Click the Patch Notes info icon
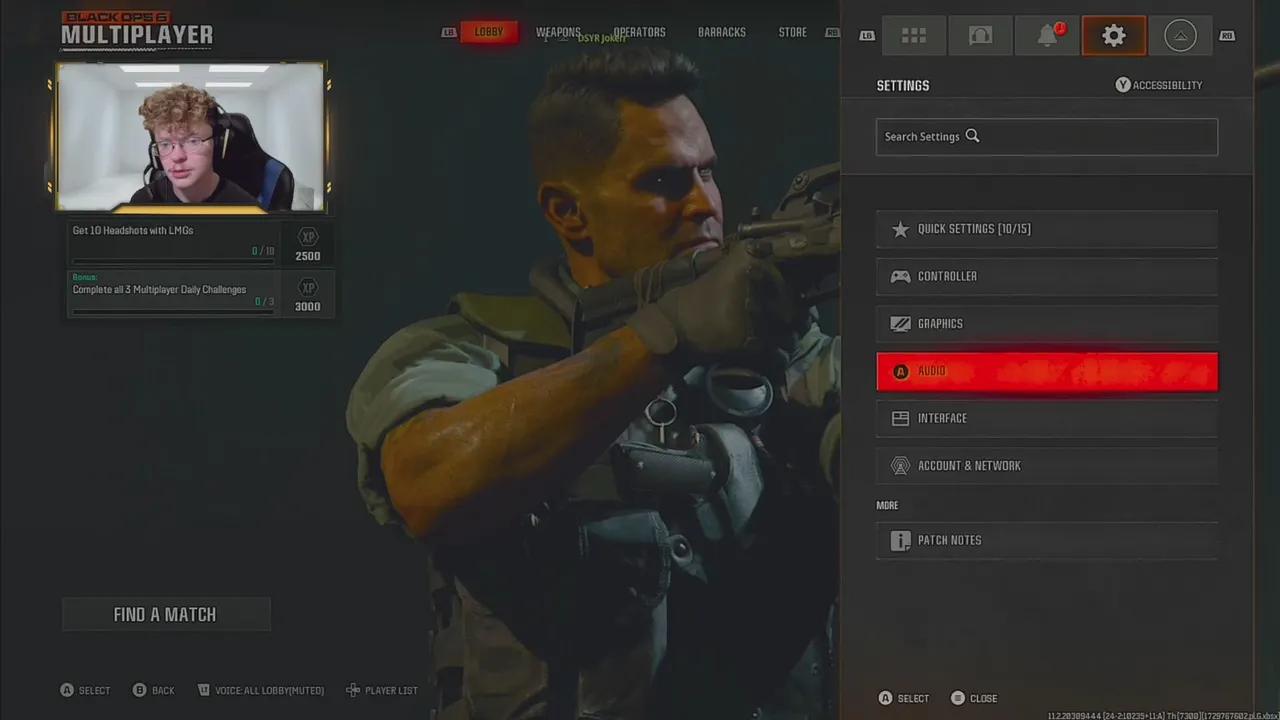The image size is (1280, 720). [x=900, y=540]
